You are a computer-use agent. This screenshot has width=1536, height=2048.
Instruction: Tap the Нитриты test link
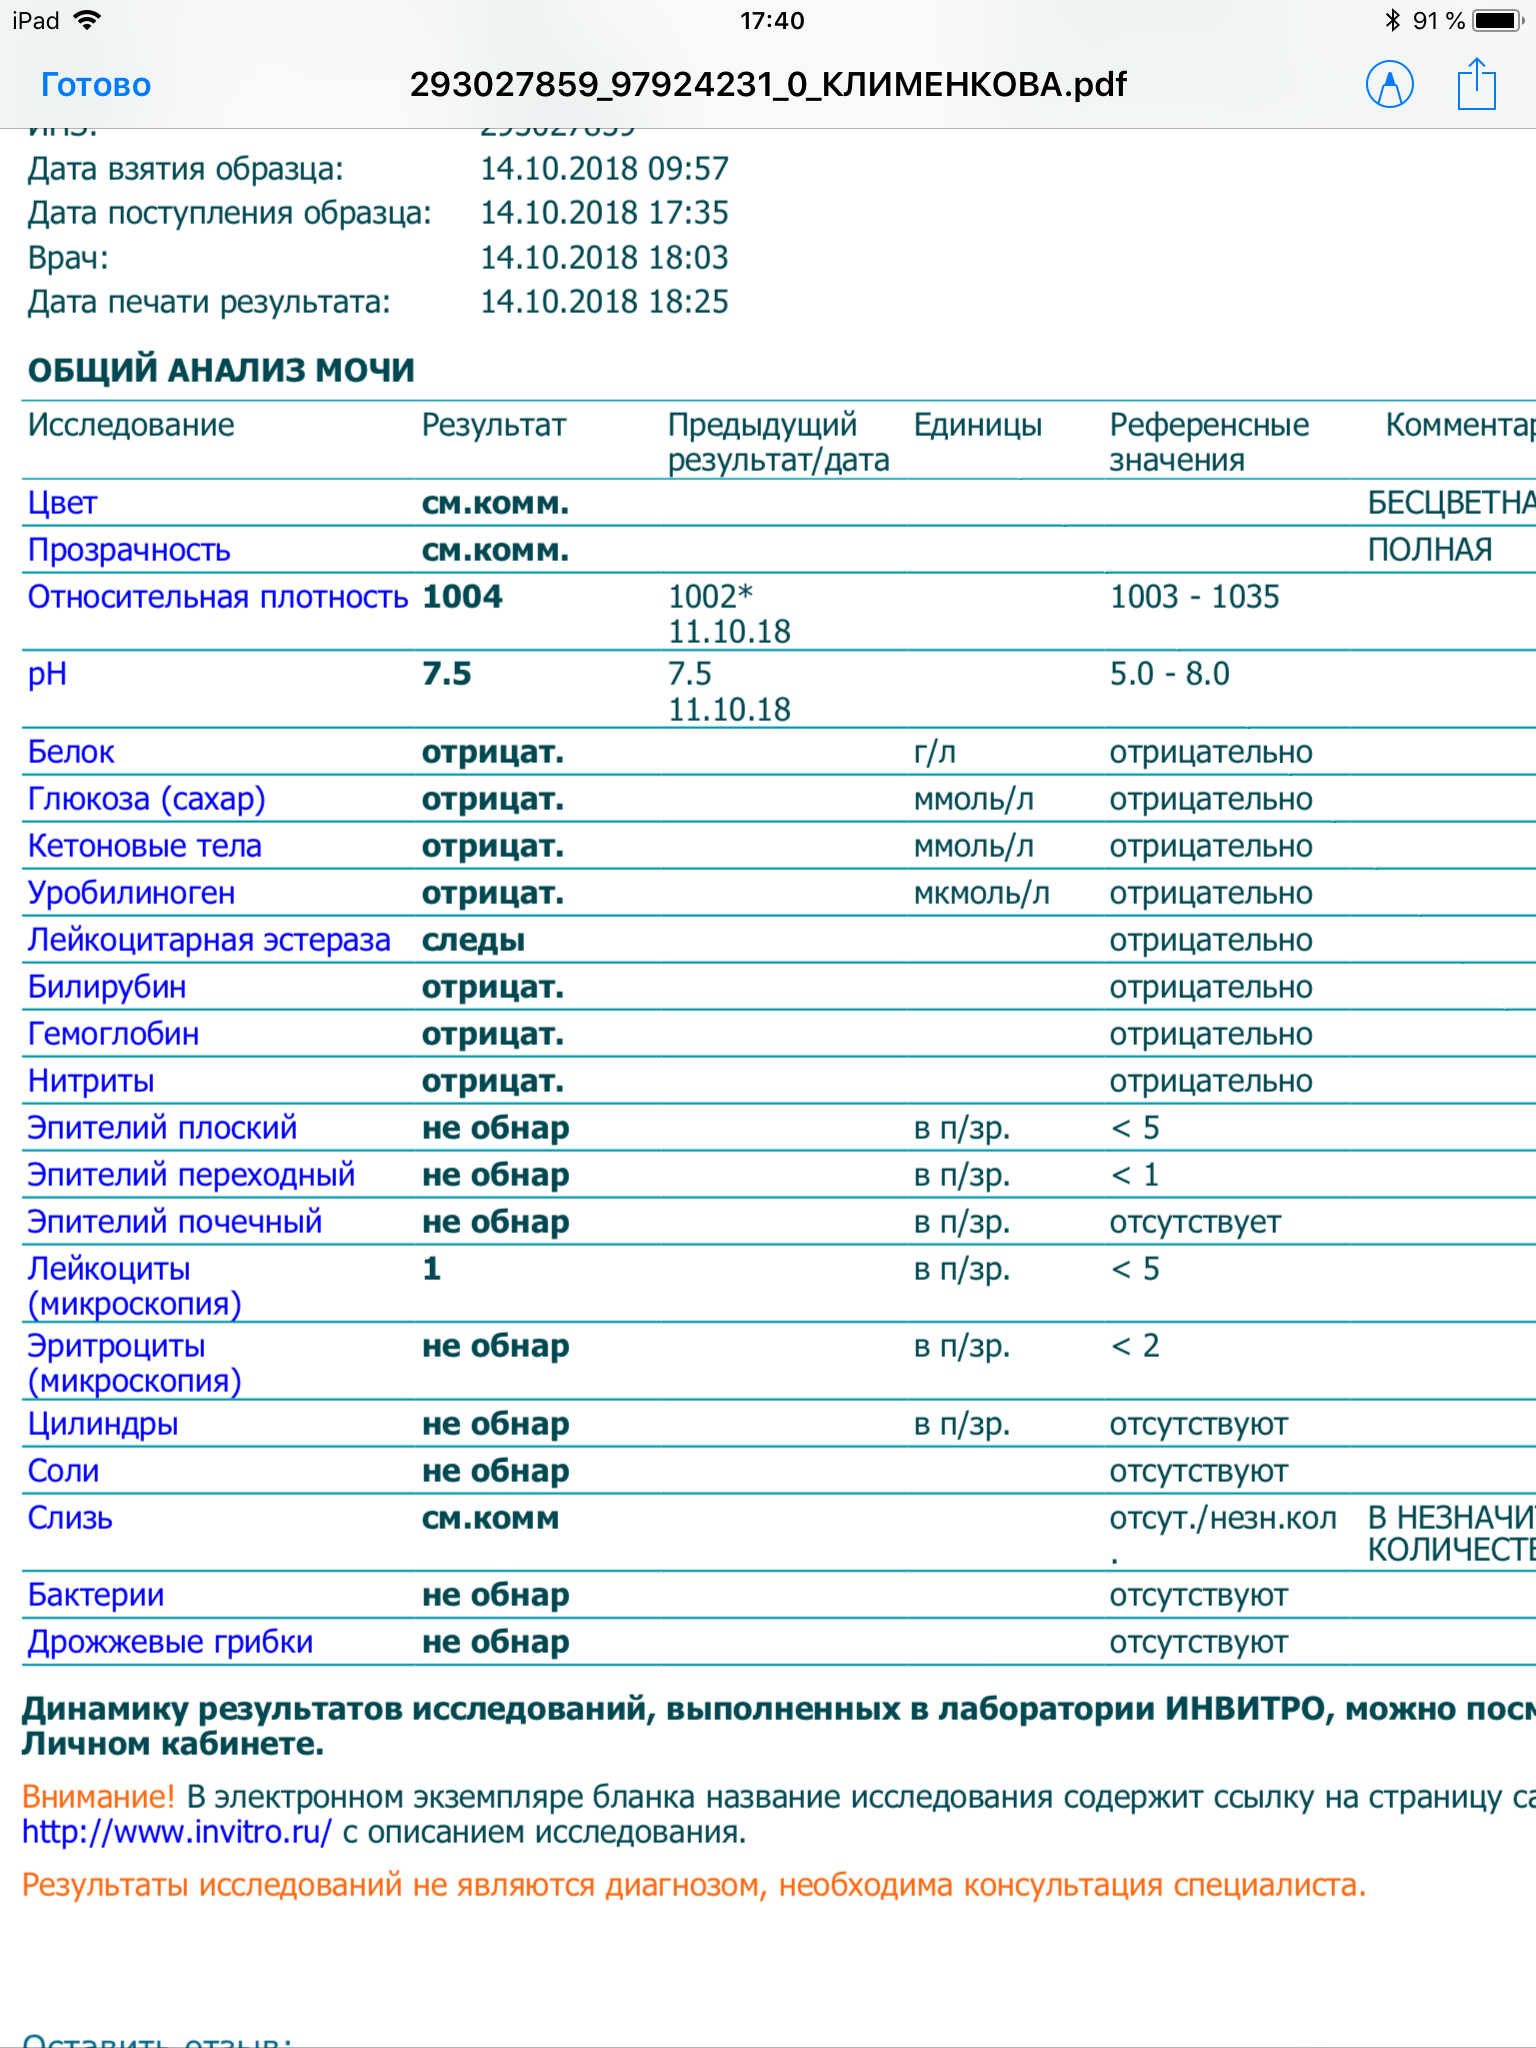pyautogui.click(x=91, y=1081)
